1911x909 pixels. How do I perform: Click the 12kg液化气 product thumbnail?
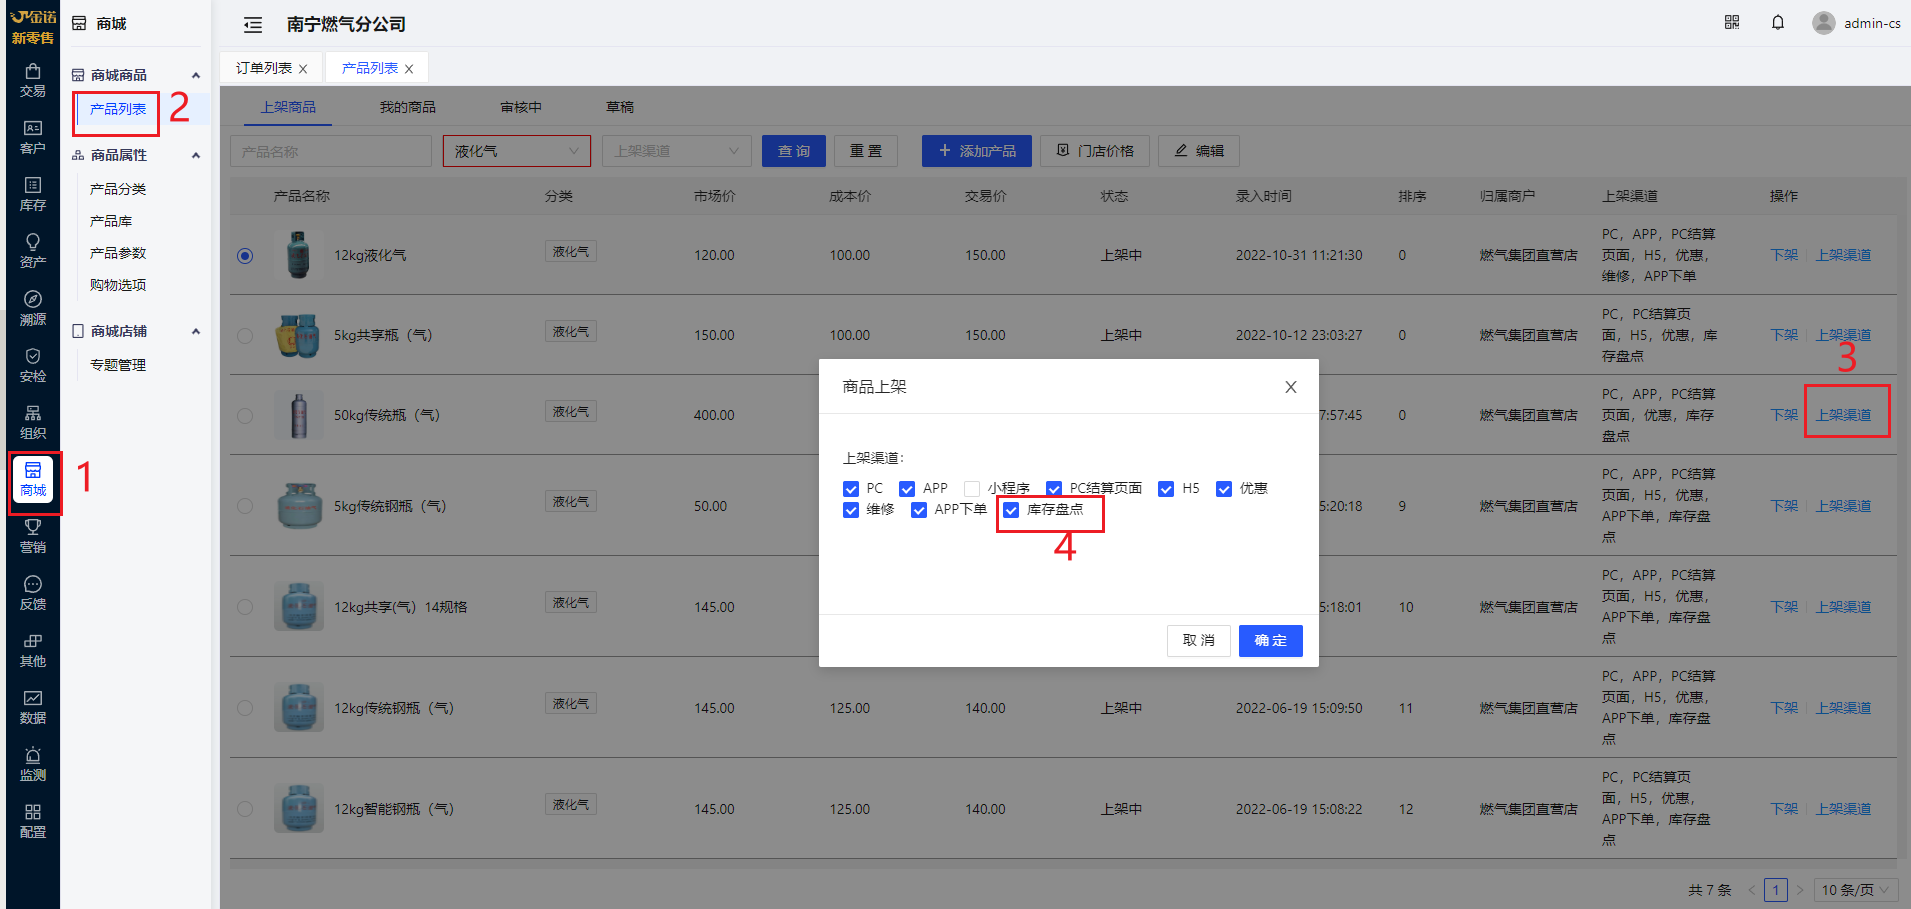[298, 255]
